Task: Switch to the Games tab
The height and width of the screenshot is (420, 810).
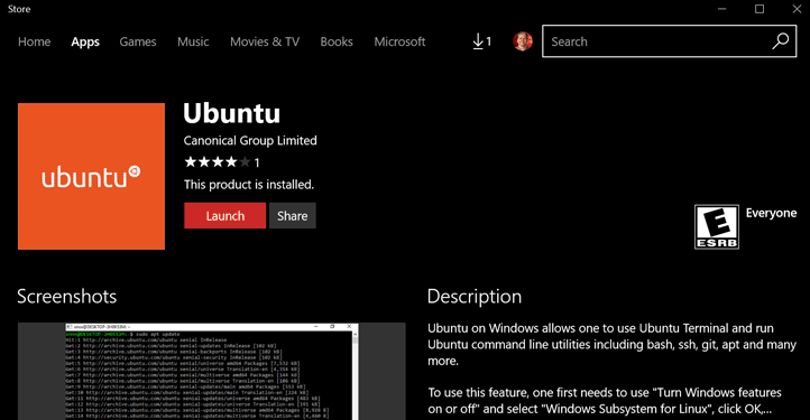Action: (137, 42)
